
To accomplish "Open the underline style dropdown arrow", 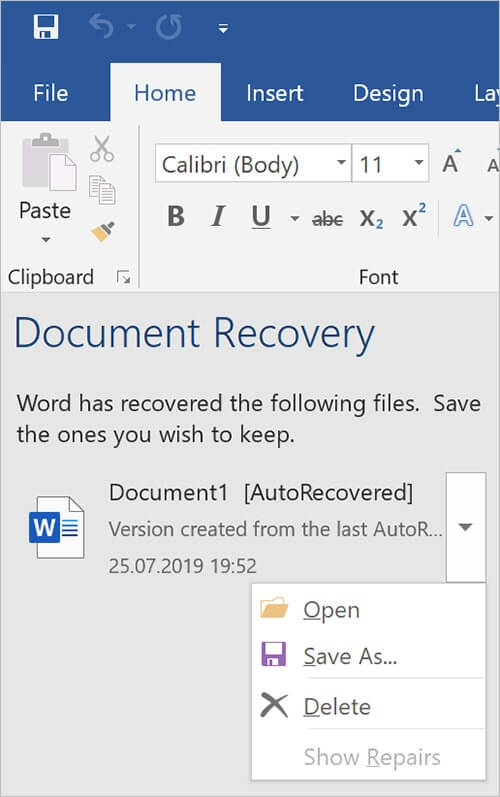I will (x=295, y=219).
